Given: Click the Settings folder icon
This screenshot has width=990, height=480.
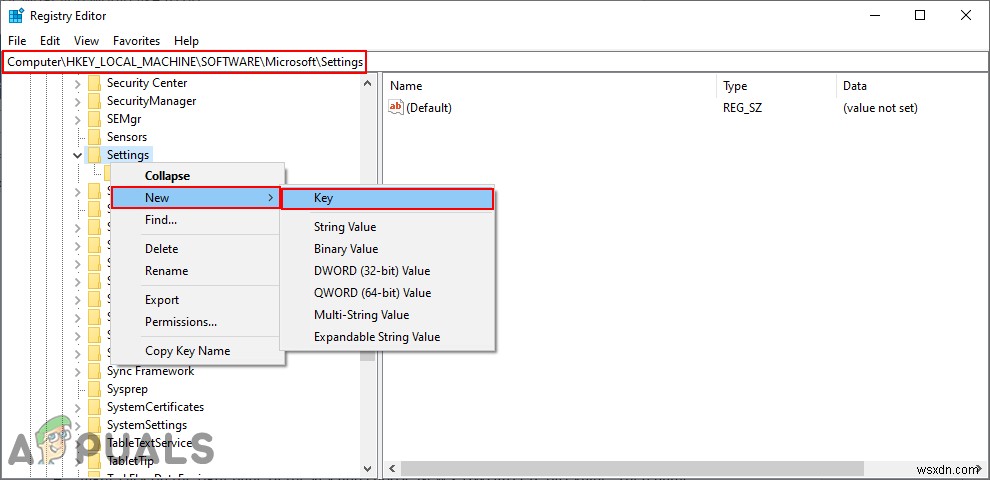Looking at the screenshot, I should pyautogui.click(x=95, y=155).
